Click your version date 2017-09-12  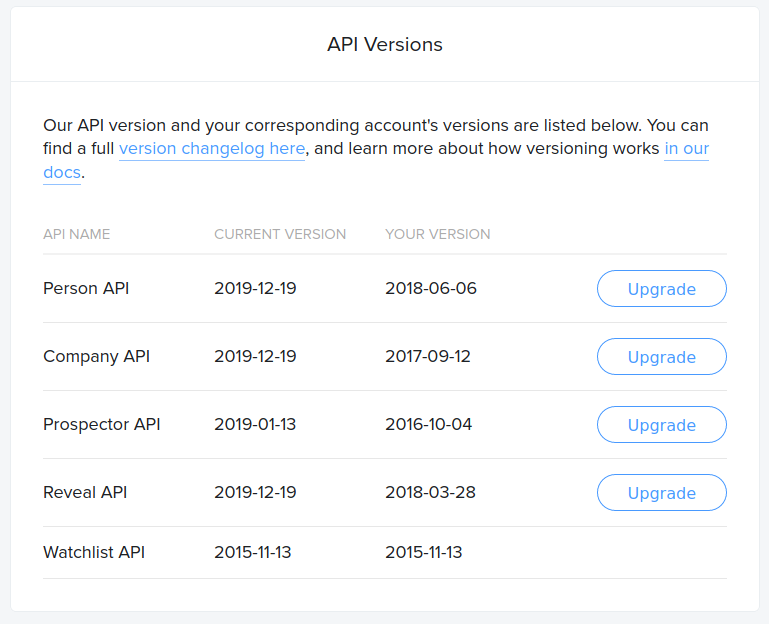pyautogui.click(x=428, y=357)
